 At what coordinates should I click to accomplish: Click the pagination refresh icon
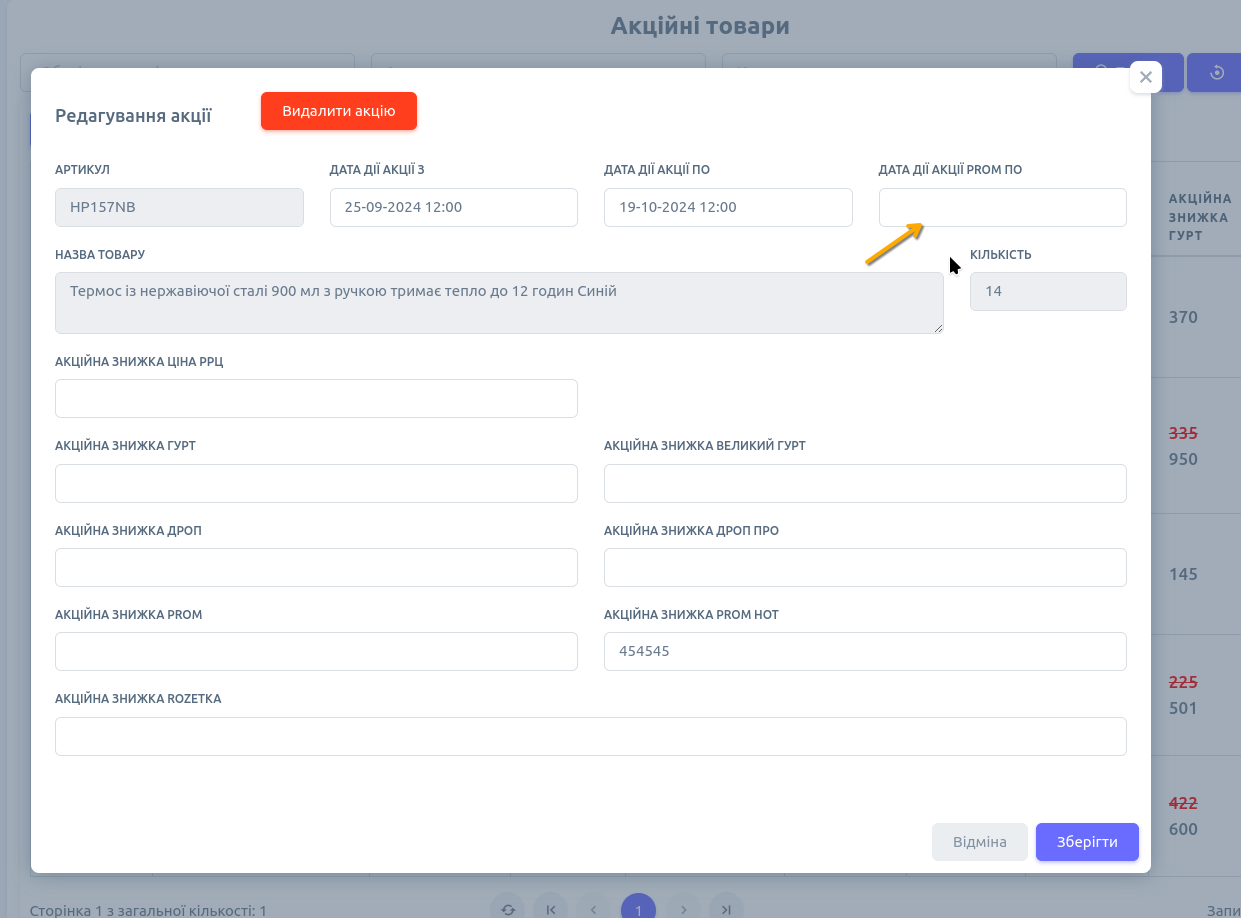click(508, 909)
